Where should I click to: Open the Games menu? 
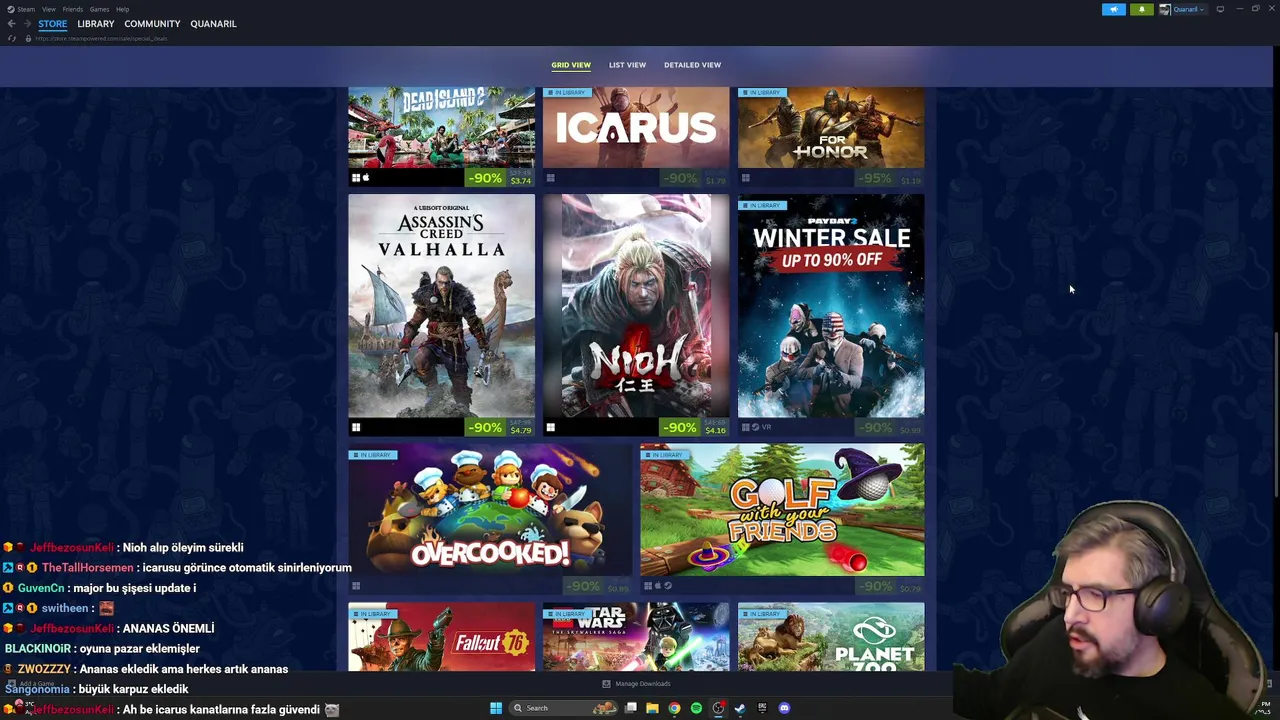[x=99, y=9]
